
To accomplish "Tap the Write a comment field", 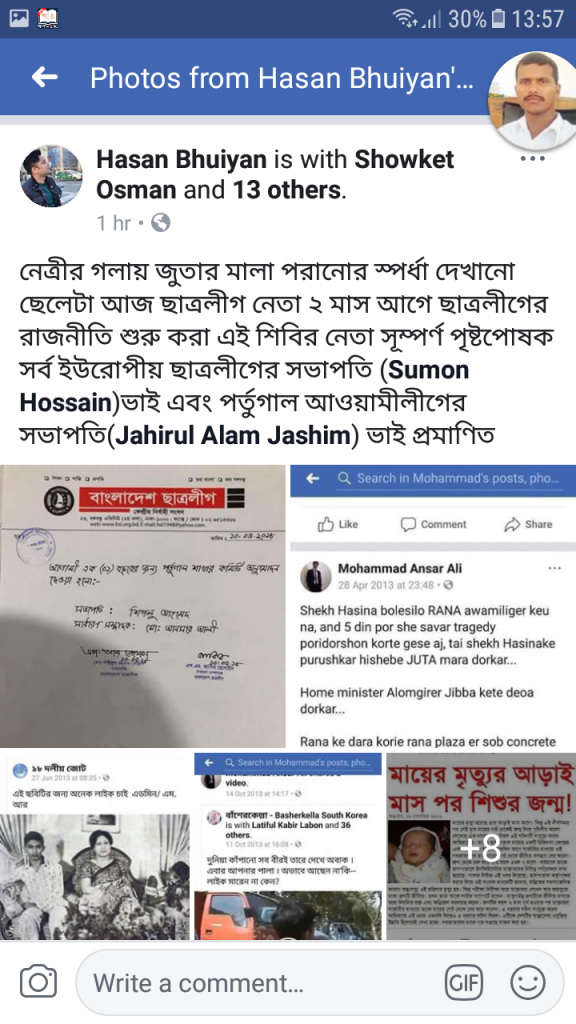I will click(x=320, y=982).
